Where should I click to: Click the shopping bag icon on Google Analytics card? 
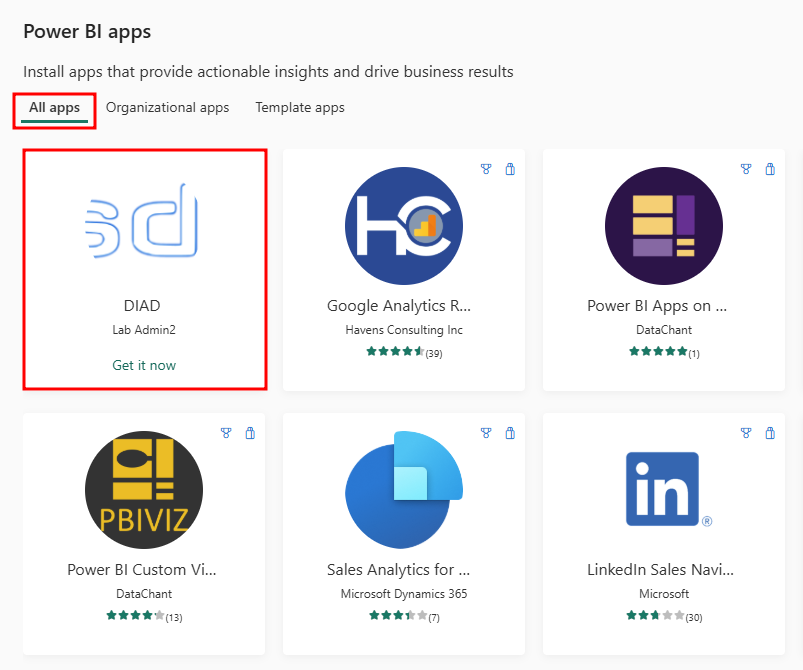(x=510, y=169)
